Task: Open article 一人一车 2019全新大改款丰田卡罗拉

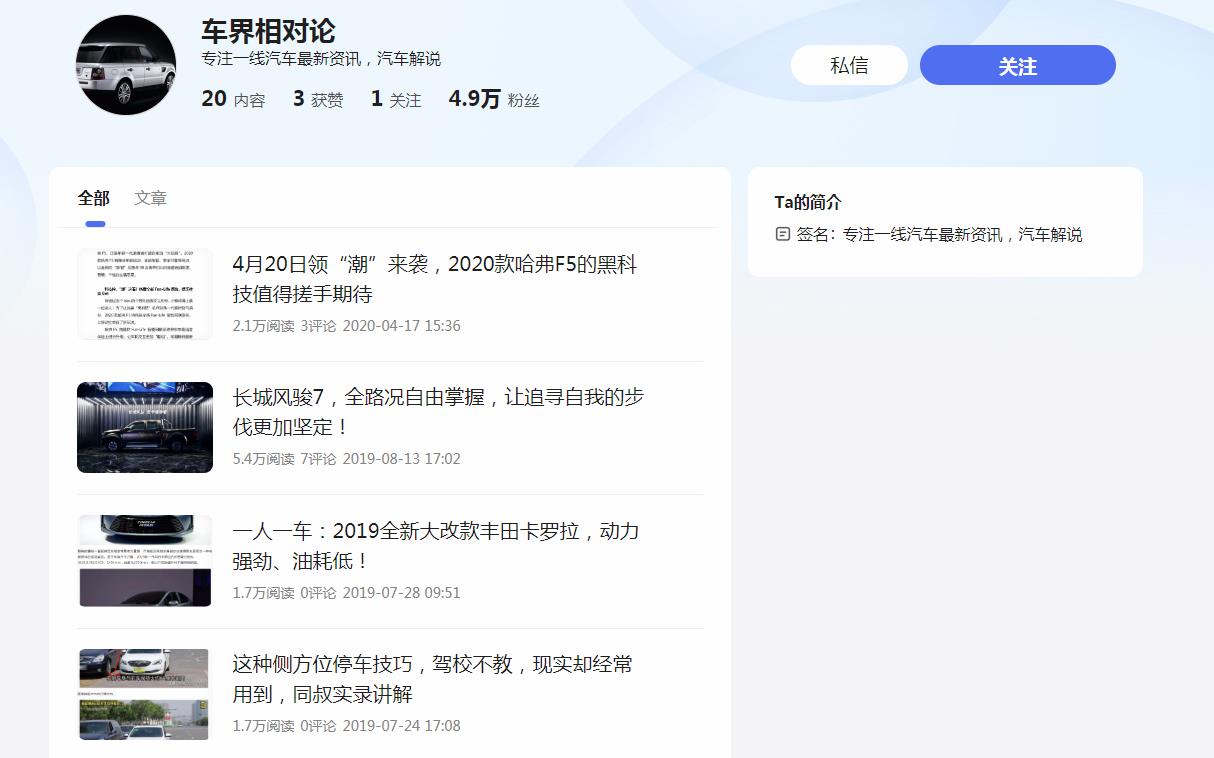Action: tap(436, 546)
